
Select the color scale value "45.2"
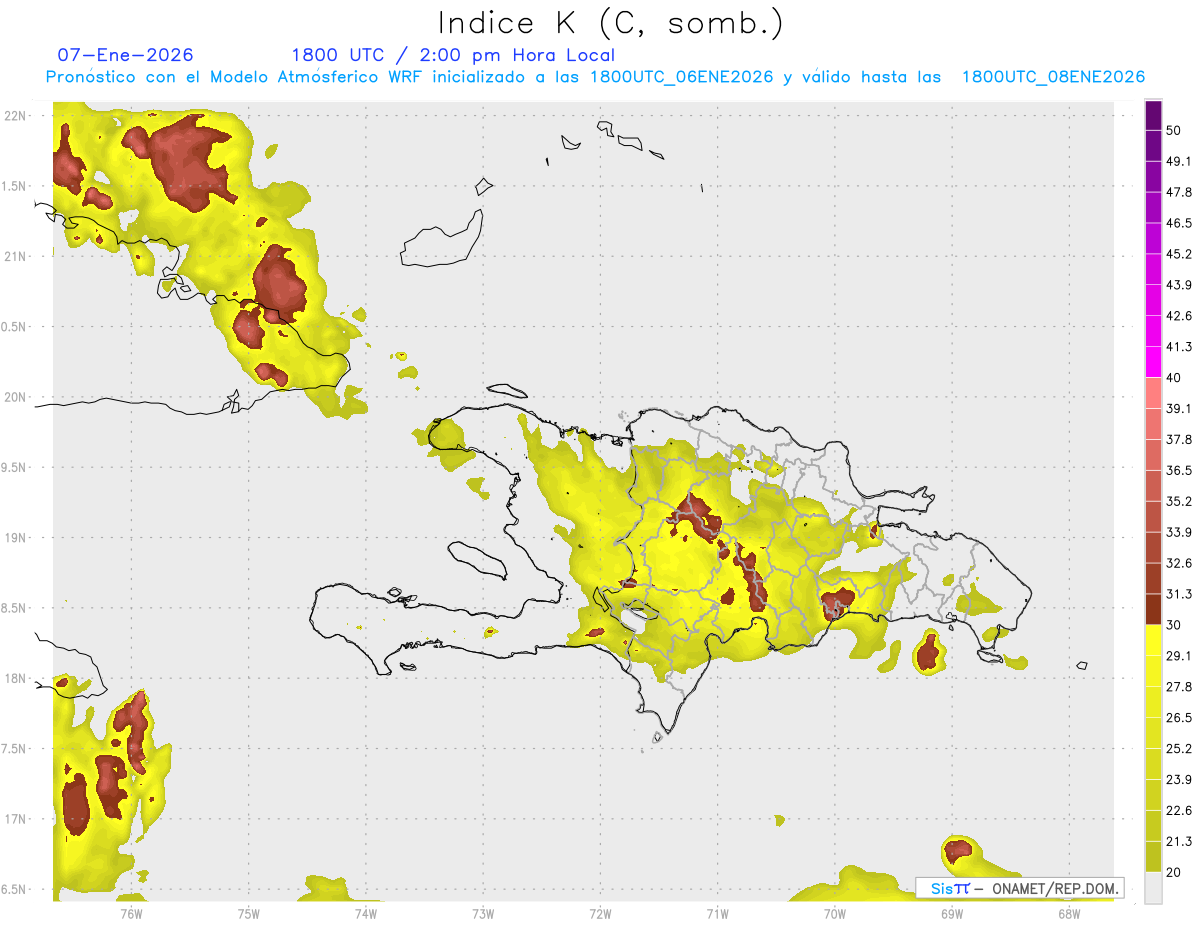pyautogui.click(x=1180, y=254)
